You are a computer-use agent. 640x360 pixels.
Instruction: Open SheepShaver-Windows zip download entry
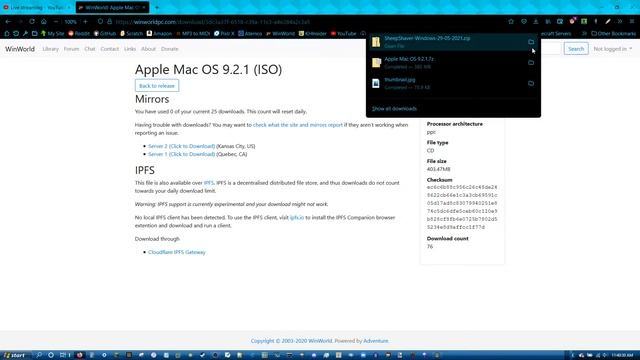pos(445,42)
